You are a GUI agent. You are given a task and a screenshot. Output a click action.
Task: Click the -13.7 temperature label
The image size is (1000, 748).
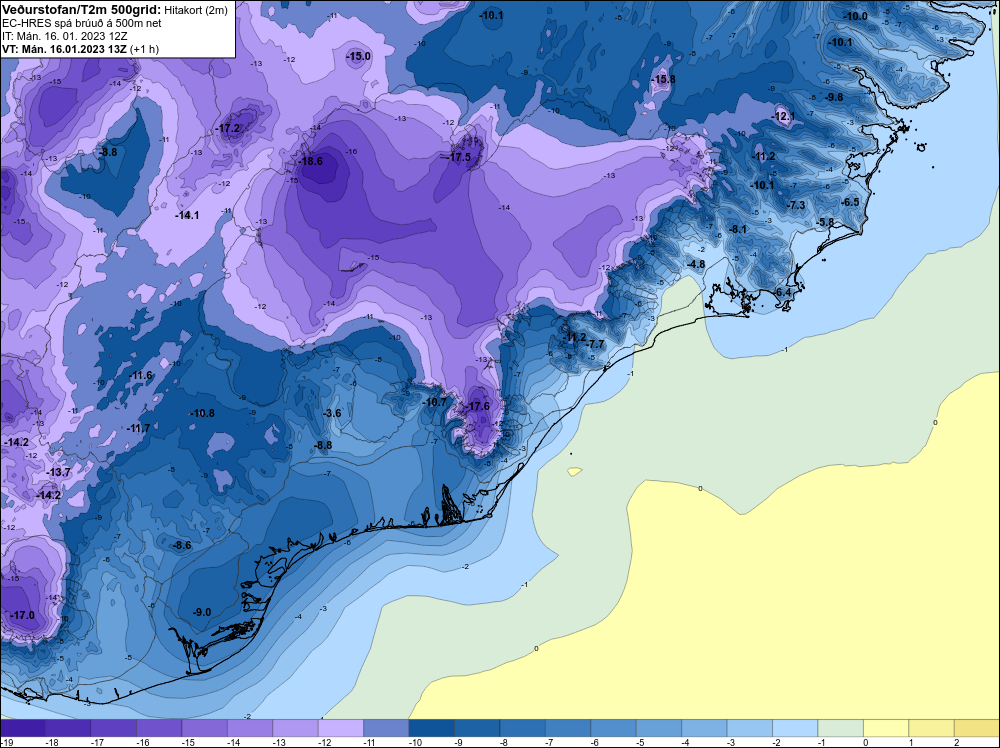pos(59,472)
